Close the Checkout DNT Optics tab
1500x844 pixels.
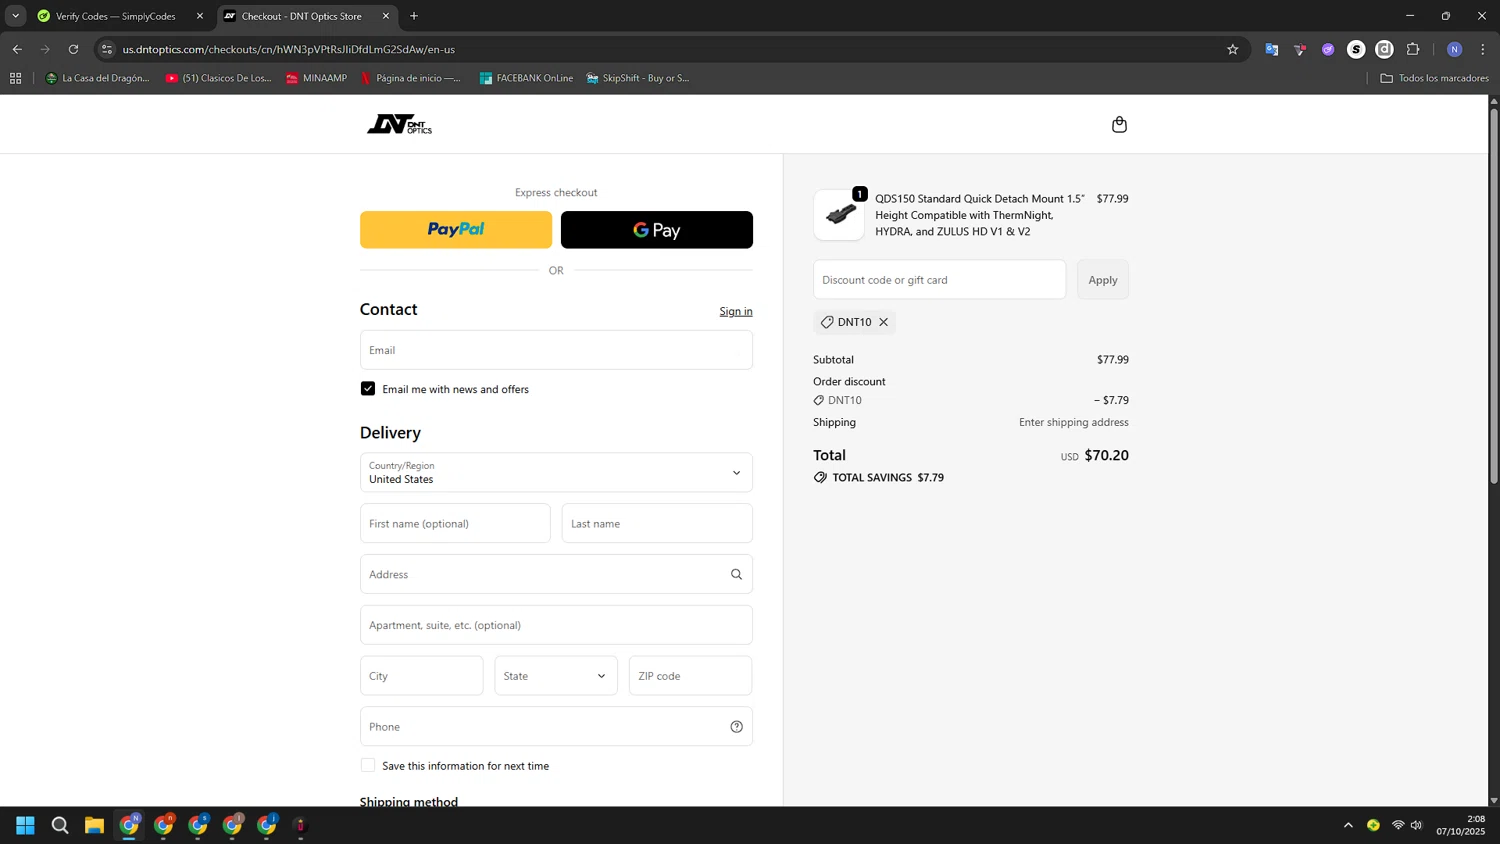[x=386, y=16]
